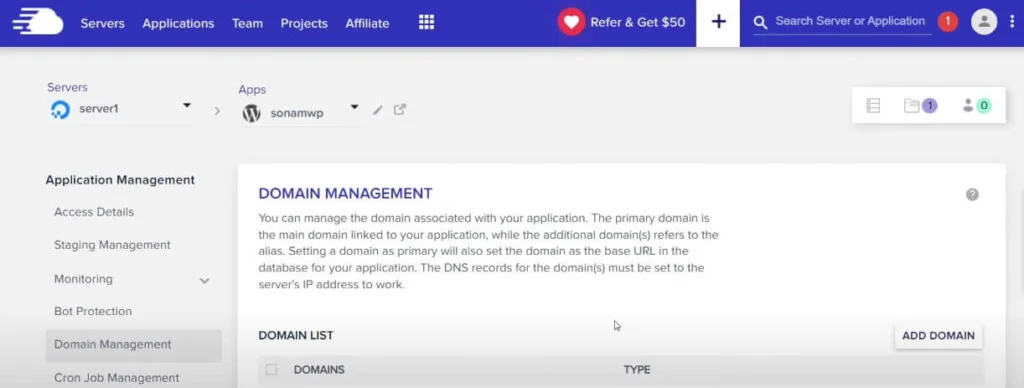Open Applications in top navigation

178,24
